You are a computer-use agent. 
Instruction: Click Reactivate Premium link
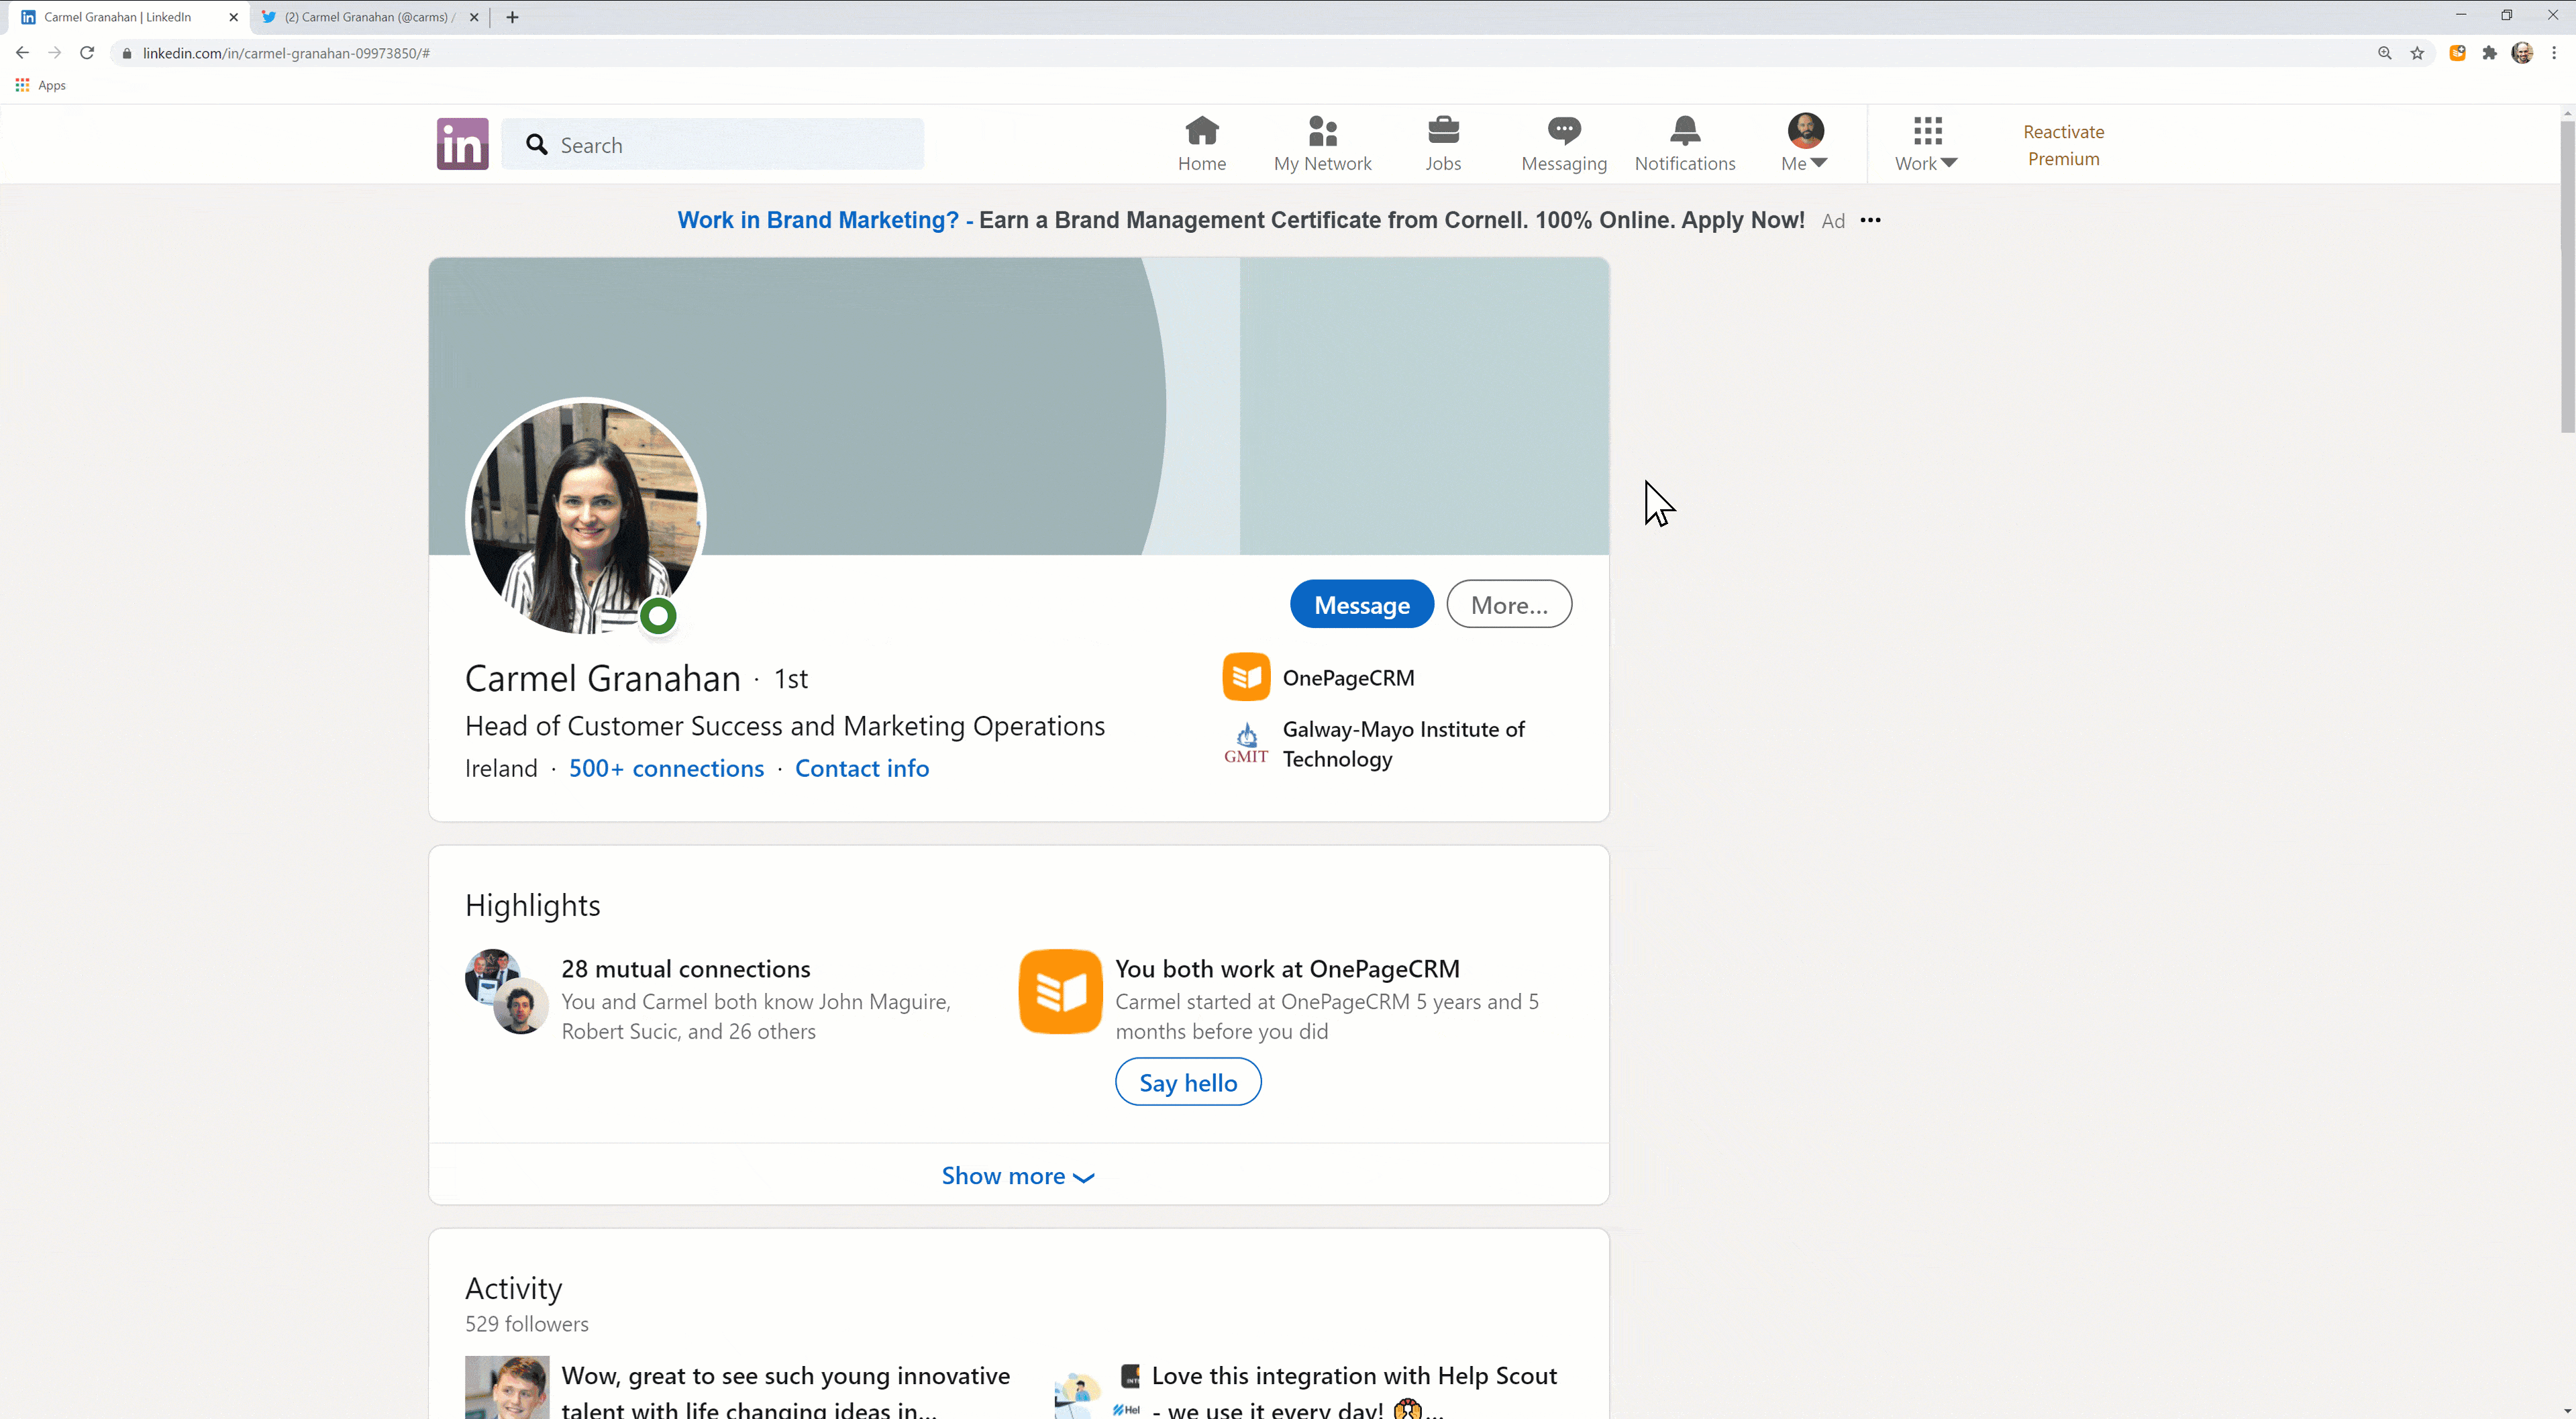pyautogui.click(x=2063, y=145)
